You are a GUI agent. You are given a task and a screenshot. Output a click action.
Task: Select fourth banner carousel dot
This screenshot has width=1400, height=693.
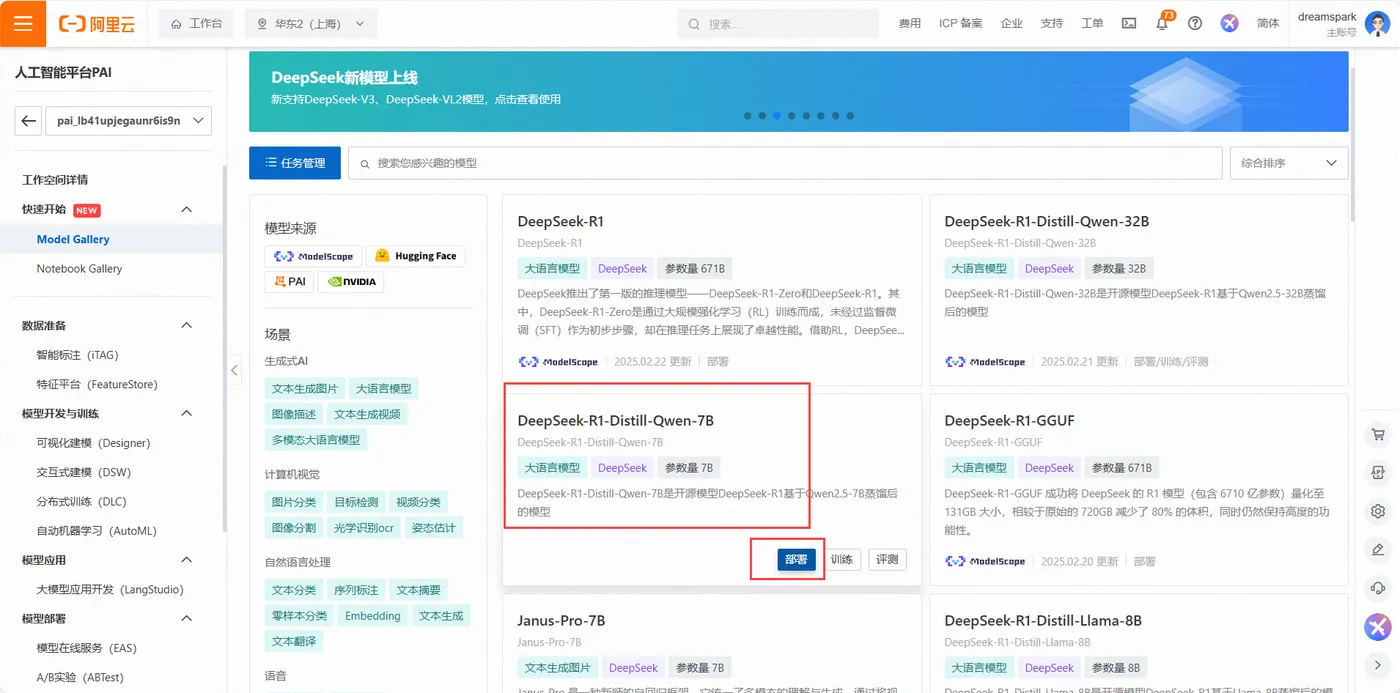(x=791, y=116)
